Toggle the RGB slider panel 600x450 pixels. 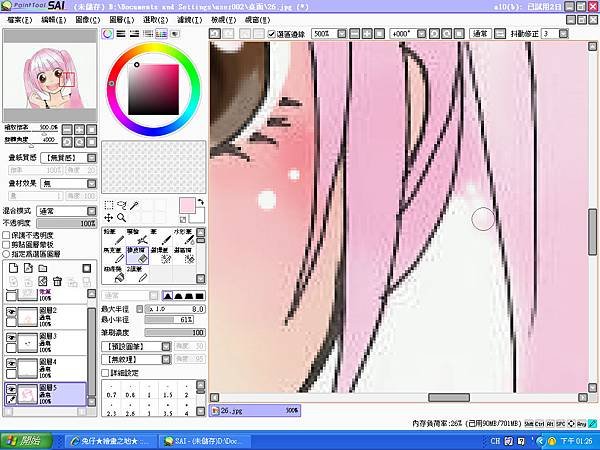click(x=121, y=34)
